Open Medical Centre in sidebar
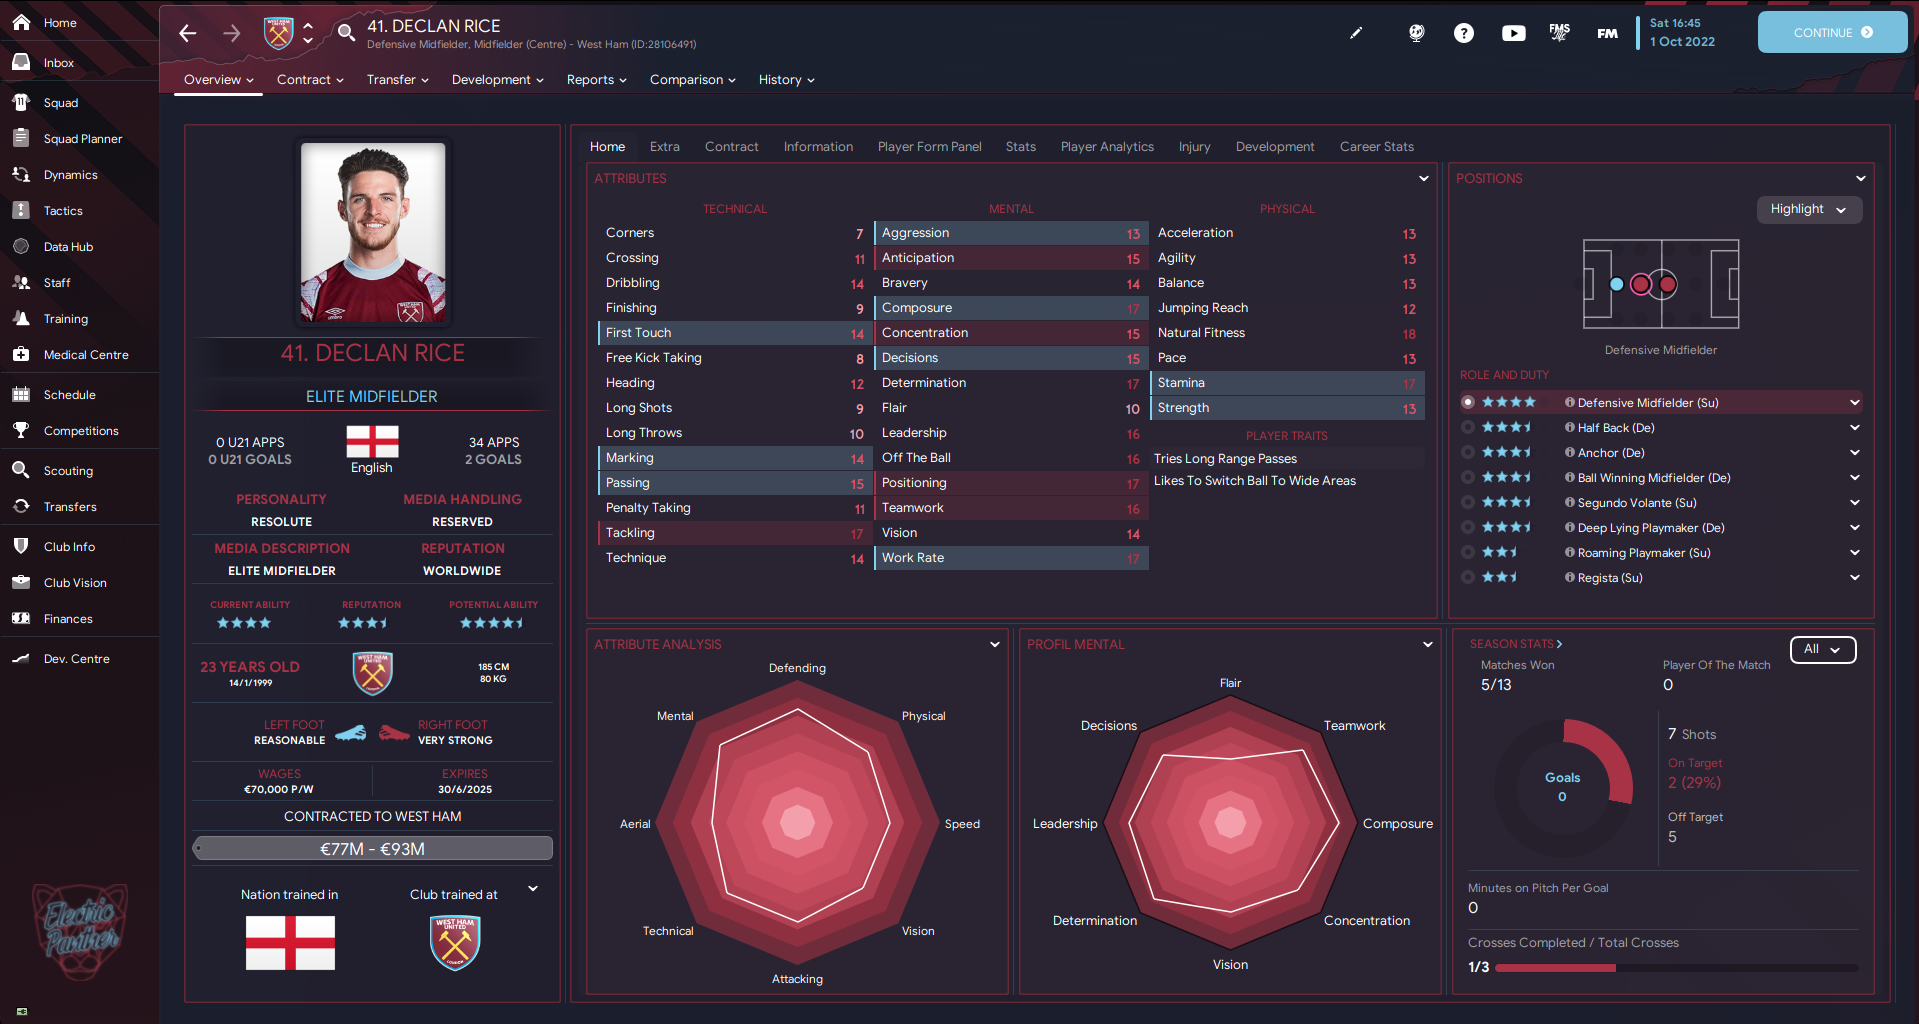This screenshot has height=1024, width=1919. tap(85, 355)
